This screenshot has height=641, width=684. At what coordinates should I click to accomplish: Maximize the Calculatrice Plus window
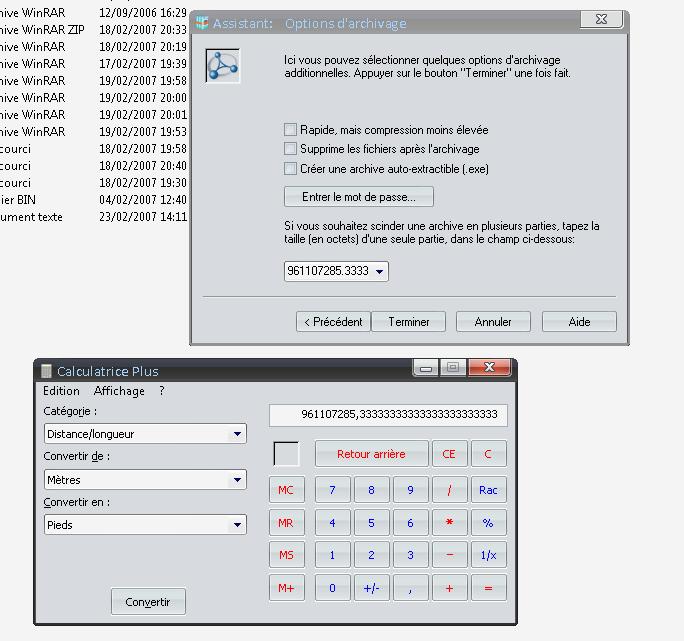(x=453, y=367)
